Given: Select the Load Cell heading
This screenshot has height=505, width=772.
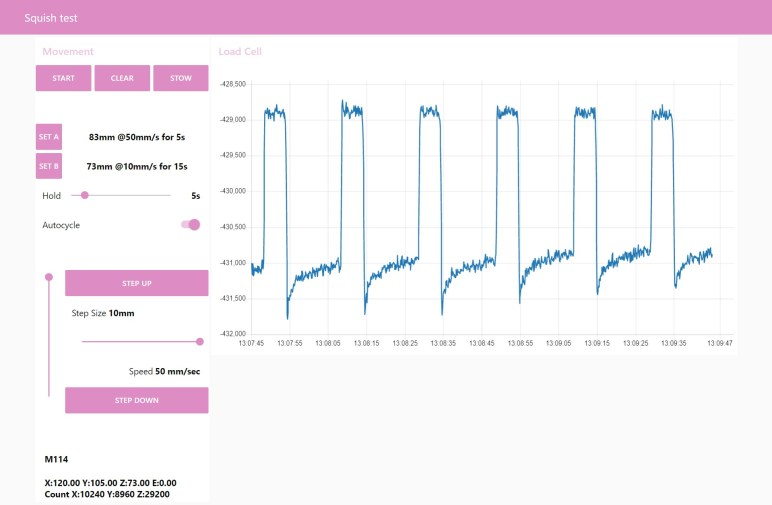Looking at the screenshot, I should (x=240, y=51).
